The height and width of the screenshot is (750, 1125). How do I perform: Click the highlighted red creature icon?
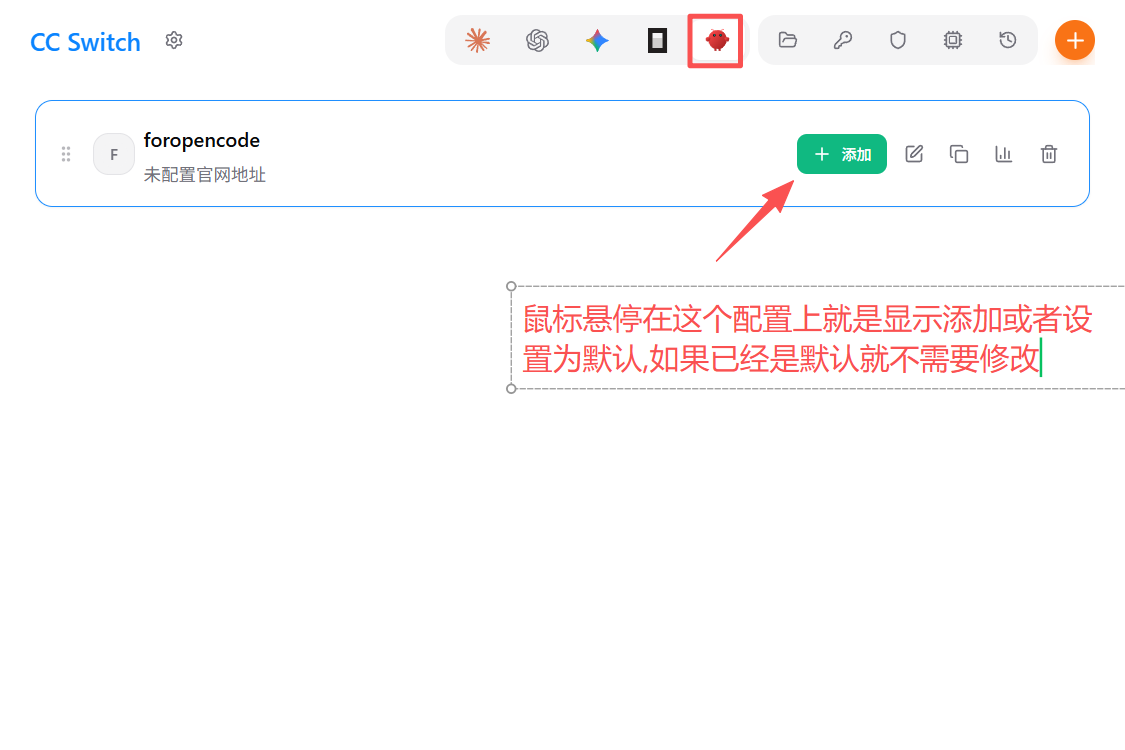716,40
